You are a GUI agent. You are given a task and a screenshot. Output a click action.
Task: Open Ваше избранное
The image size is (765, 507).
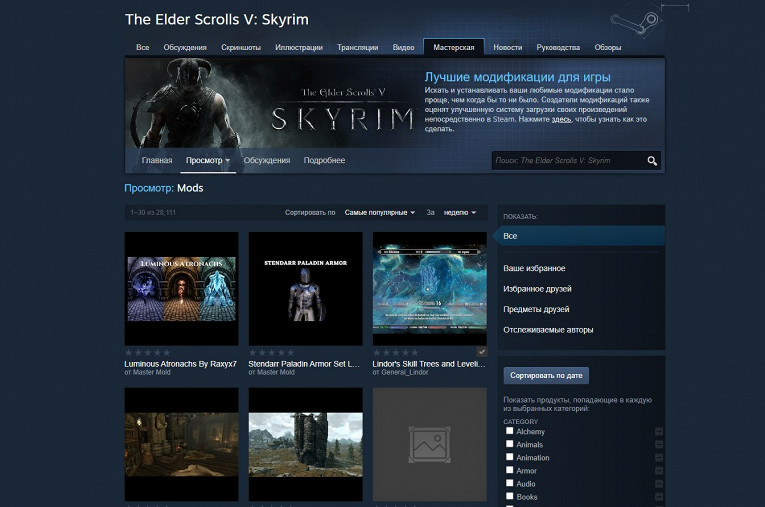pyautogui.click(x=534, y=268)
